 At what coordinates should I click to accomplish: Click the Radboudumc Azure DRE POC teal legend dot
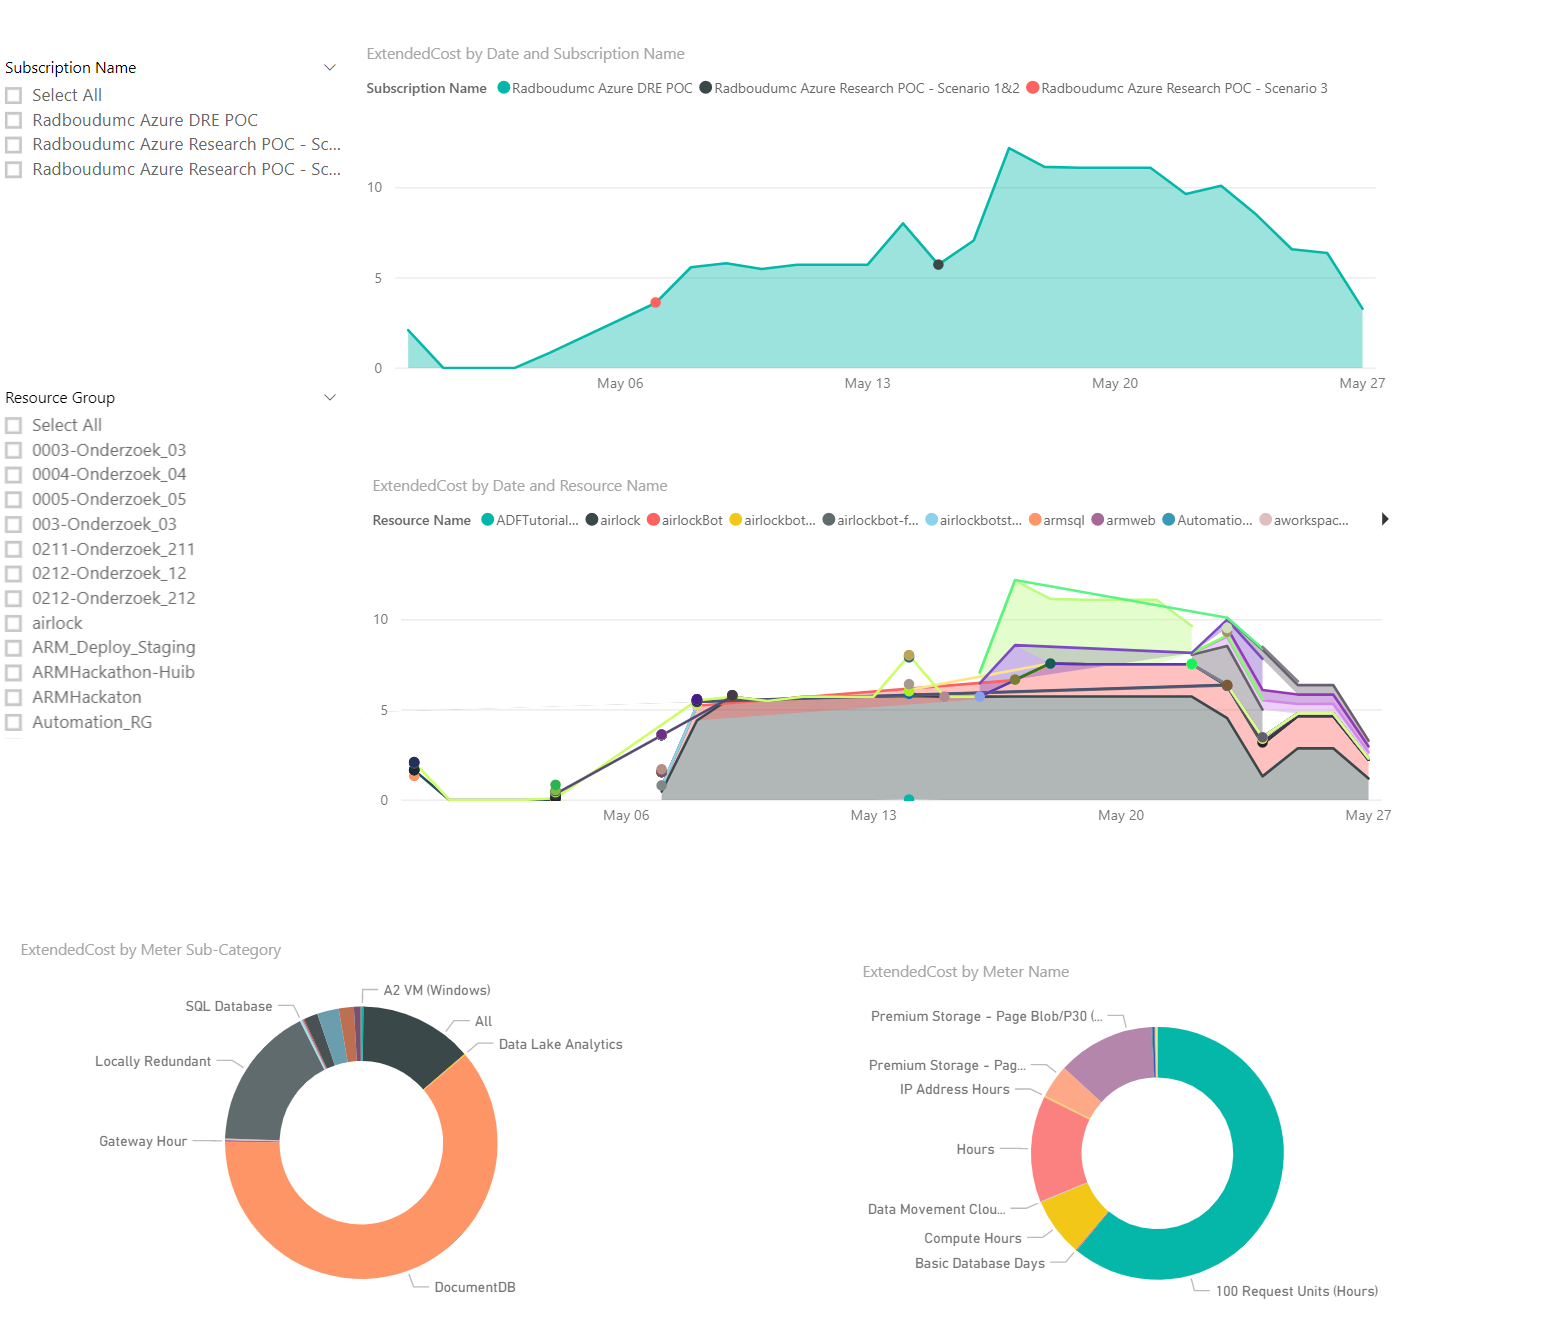tap(504, 88)
